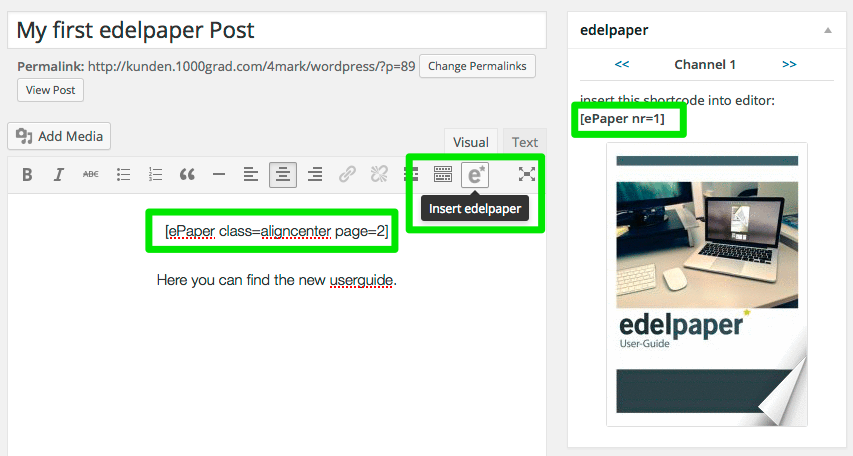The width and height of the screenshot is (853, 456).
Task: Click the View Post button
Action: pyautogui.click(x=51, y=90)
